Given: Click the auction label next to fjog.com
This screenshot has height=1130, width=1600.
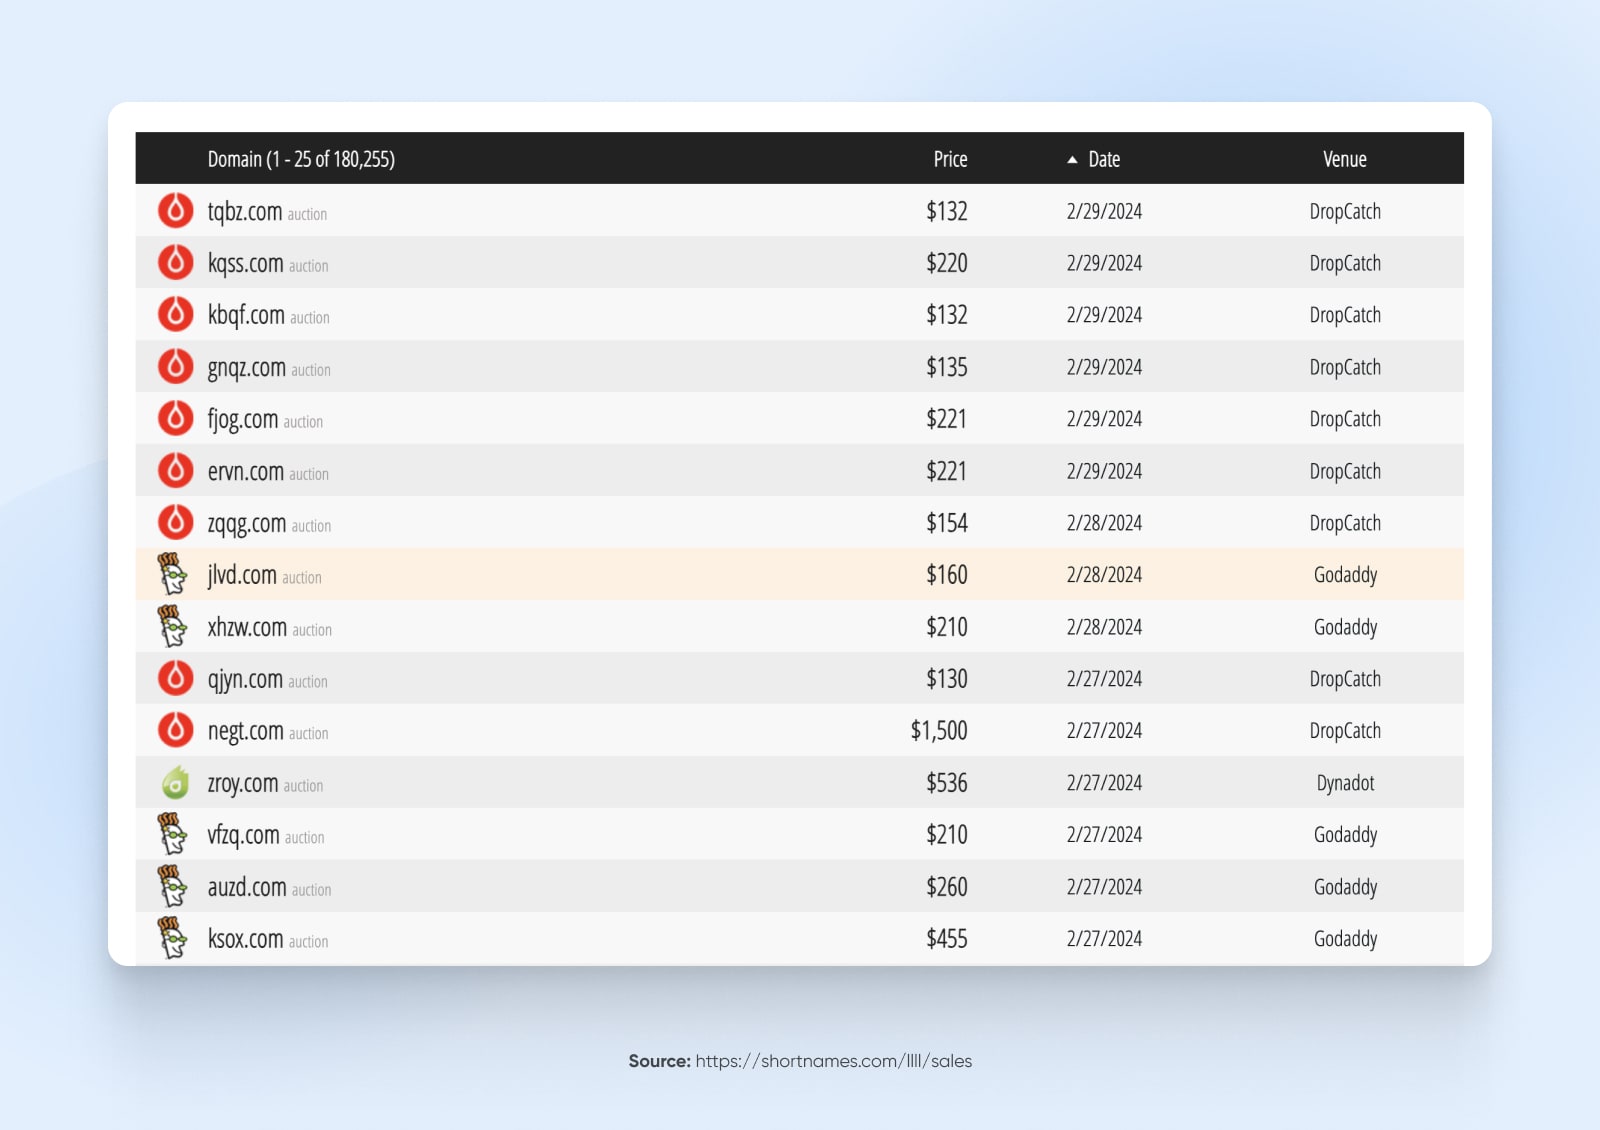Looking at the screenshot, I should click(x=304, y=421).
